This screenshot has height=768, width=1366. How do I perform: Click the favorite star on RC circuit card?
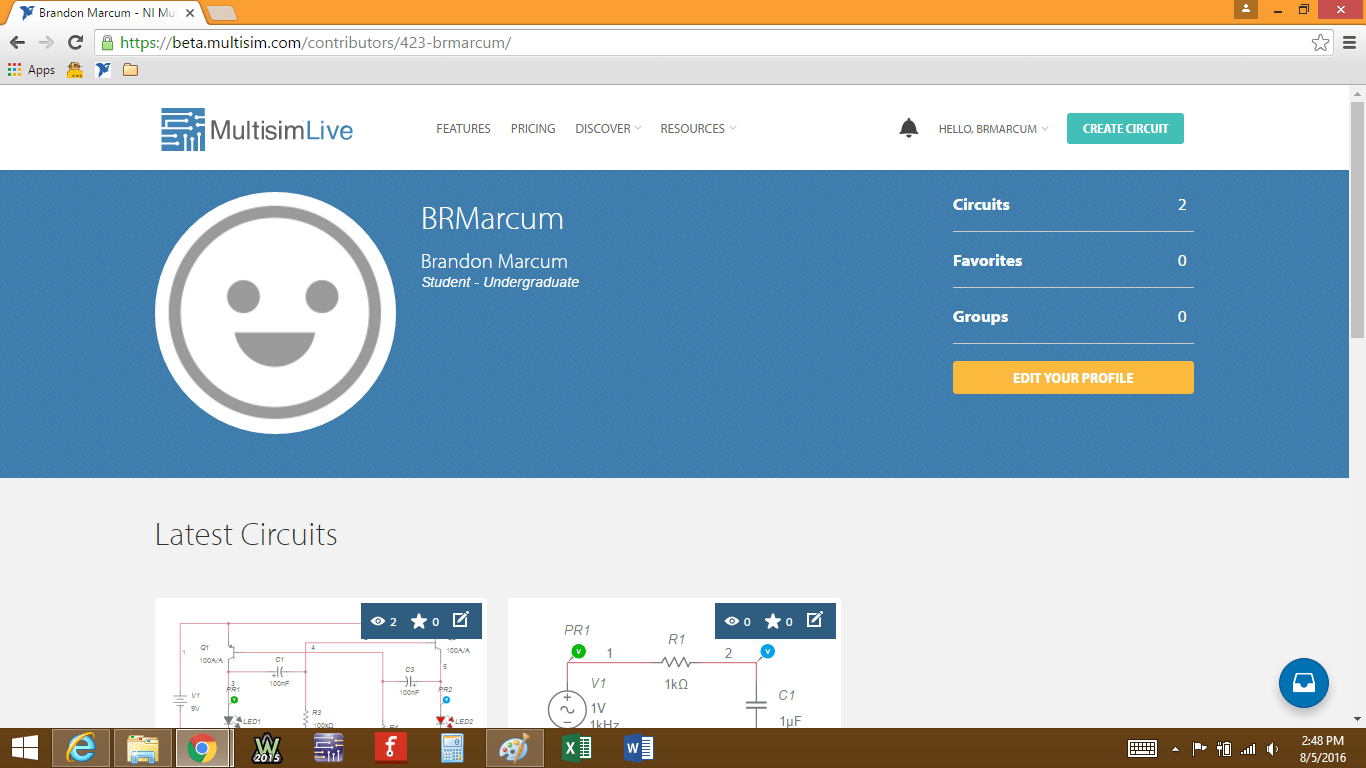coord(773,621)
